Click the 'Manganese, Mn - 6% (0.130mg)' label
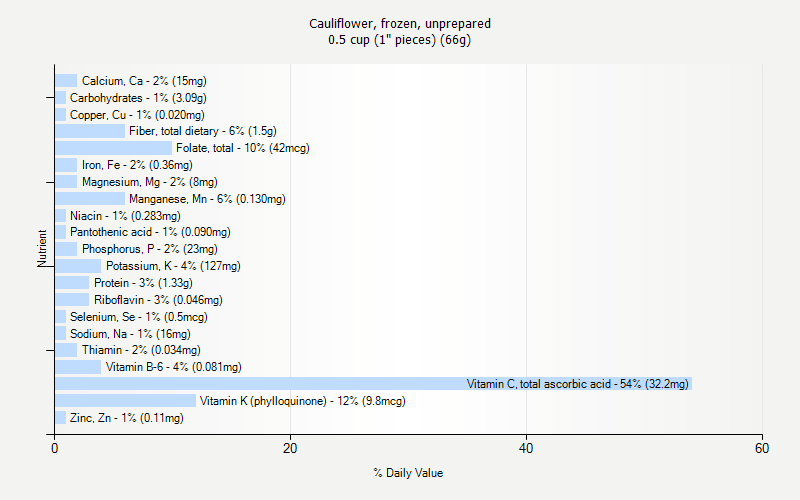 [x=207, y=199]
